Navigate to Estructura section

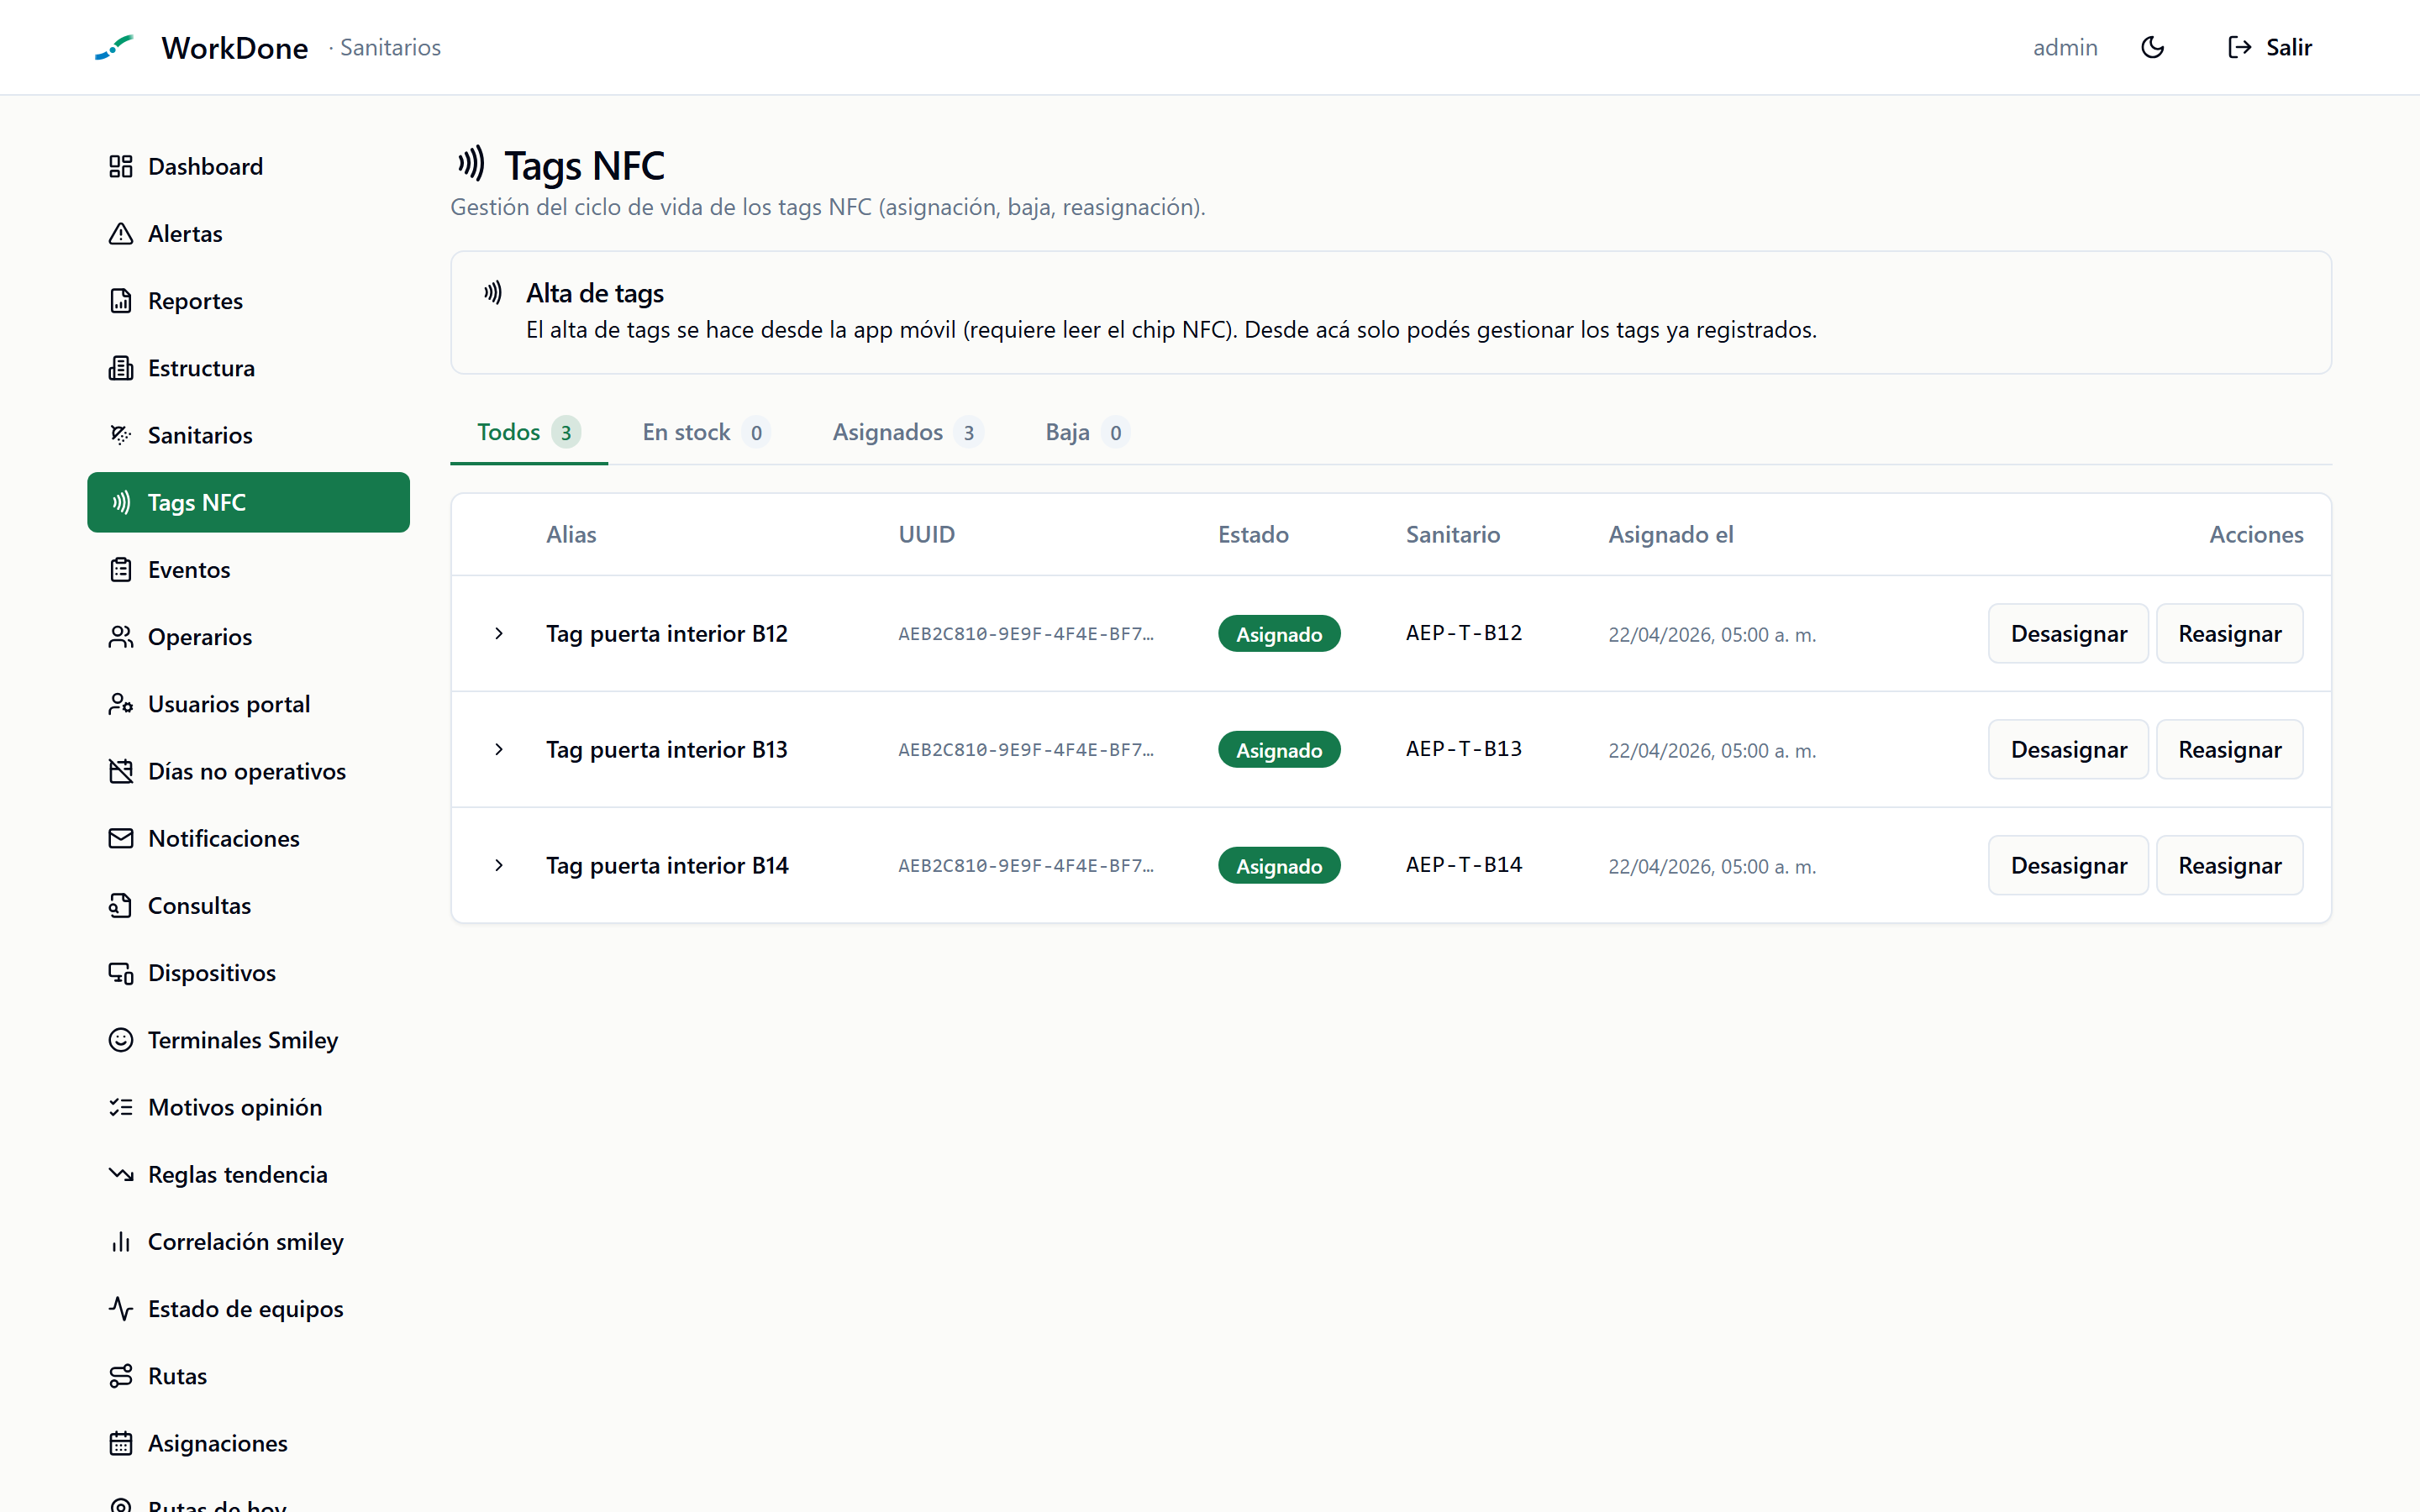point(248,368)
